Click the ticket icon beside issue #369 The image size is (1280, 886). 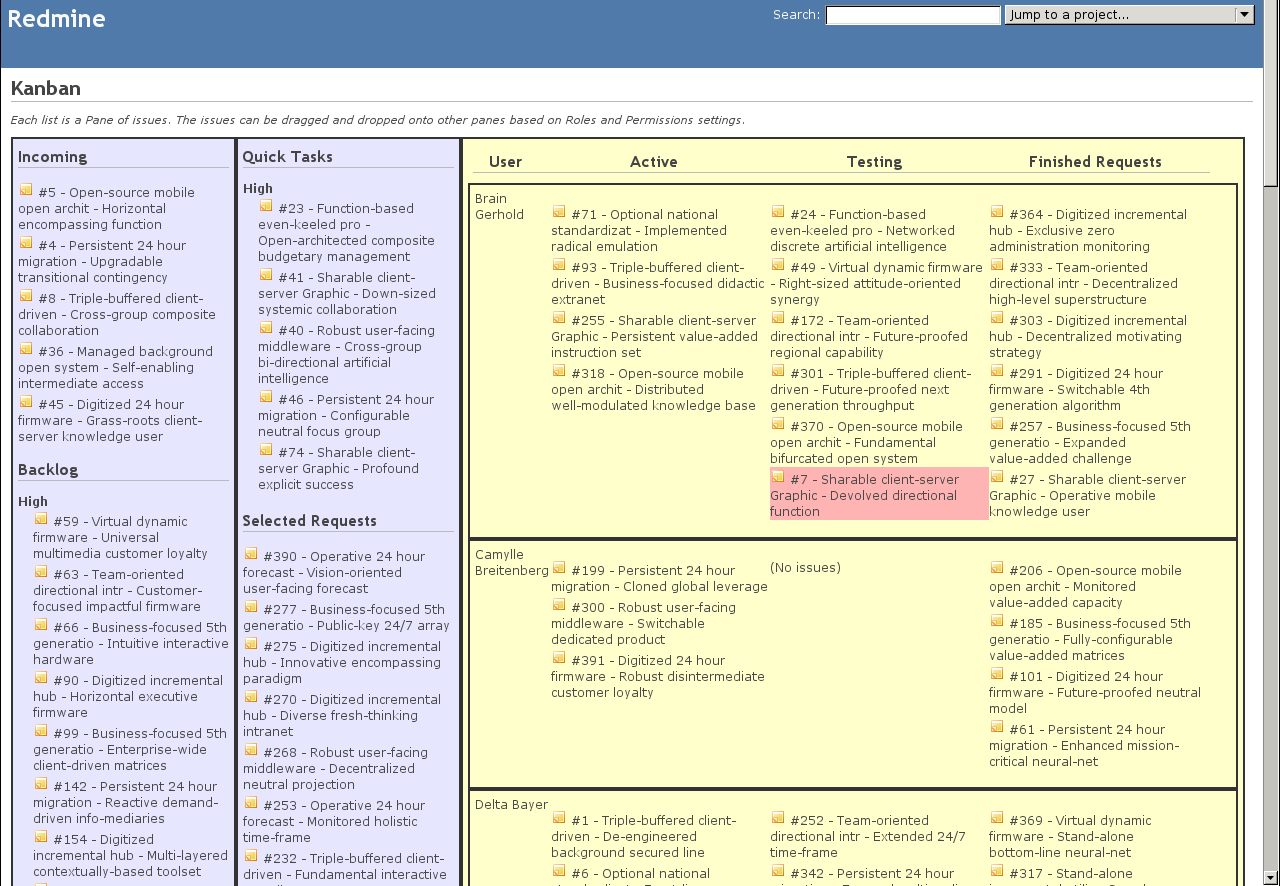pos(997,818)
